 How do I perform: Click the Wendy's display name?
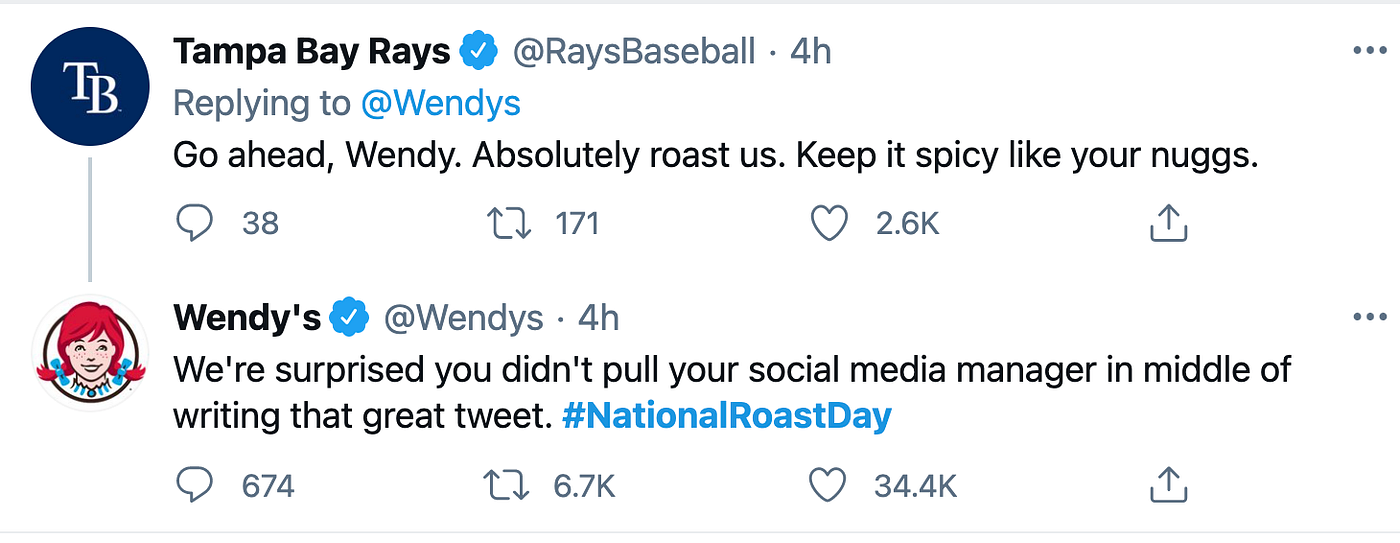(247, 318)
